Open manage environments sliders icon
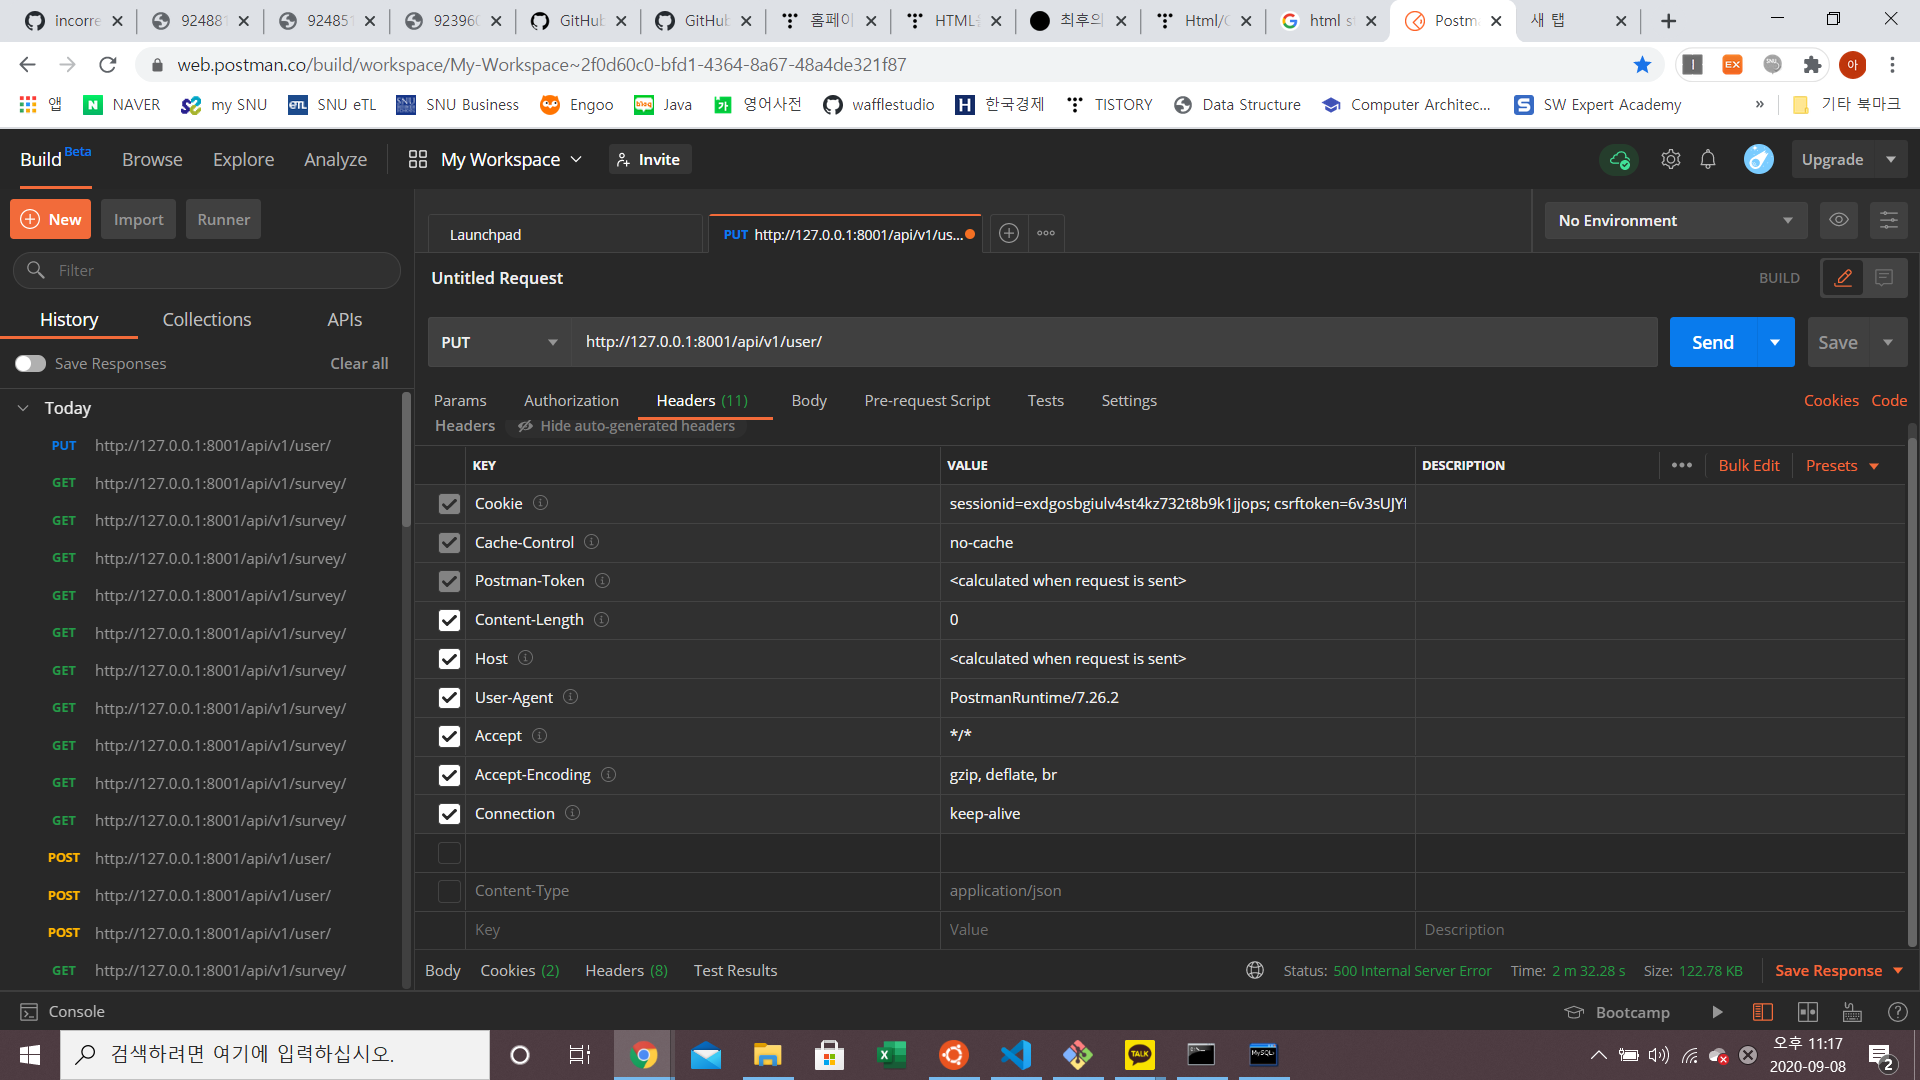Screen dimensions: 1920x1080 tap(1888, 220)
